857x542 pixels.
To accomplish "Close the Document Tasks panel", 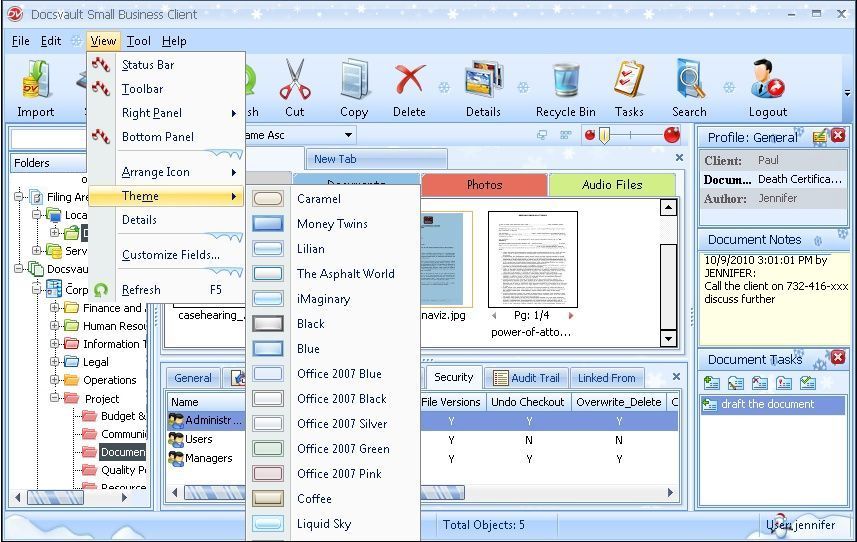I will pos(838,358).
